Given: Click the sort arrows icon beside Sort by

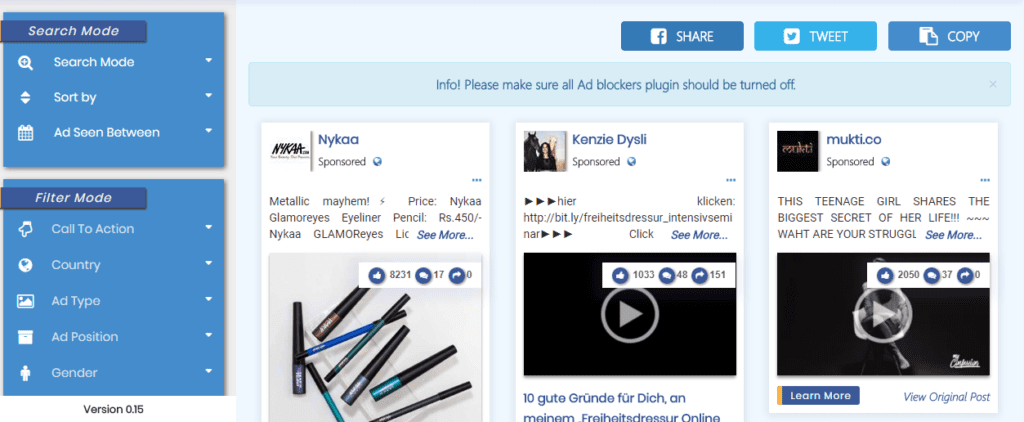Looking at the screenshot, I should pos(25,98).
